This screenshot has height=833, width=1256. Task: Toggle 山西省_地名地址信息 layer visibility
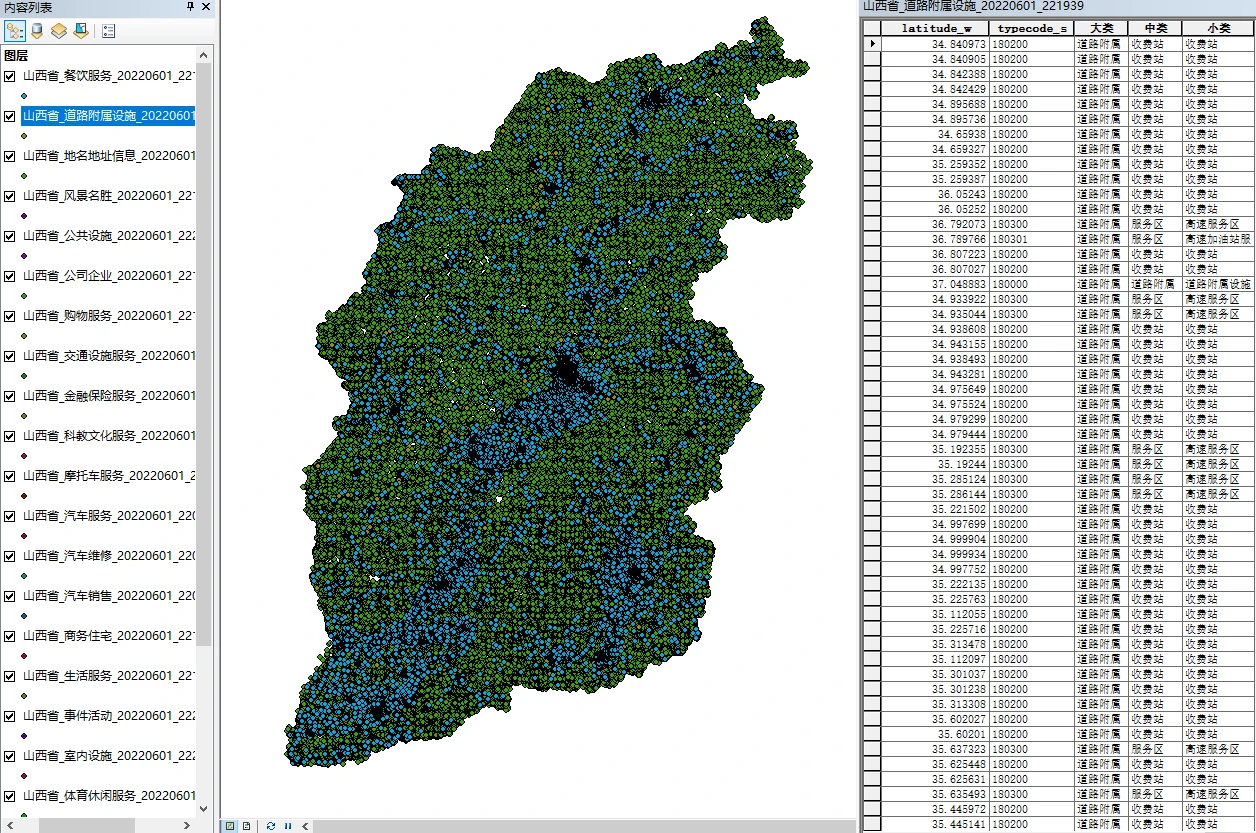tap(10, 156)
